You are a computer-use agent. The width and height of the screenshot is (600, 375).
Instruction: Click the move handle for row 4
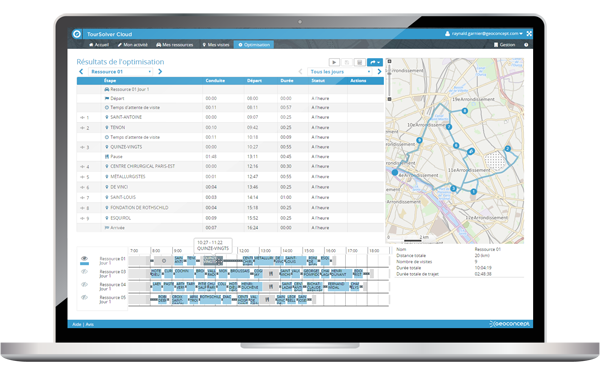click(x=82, y=167)
